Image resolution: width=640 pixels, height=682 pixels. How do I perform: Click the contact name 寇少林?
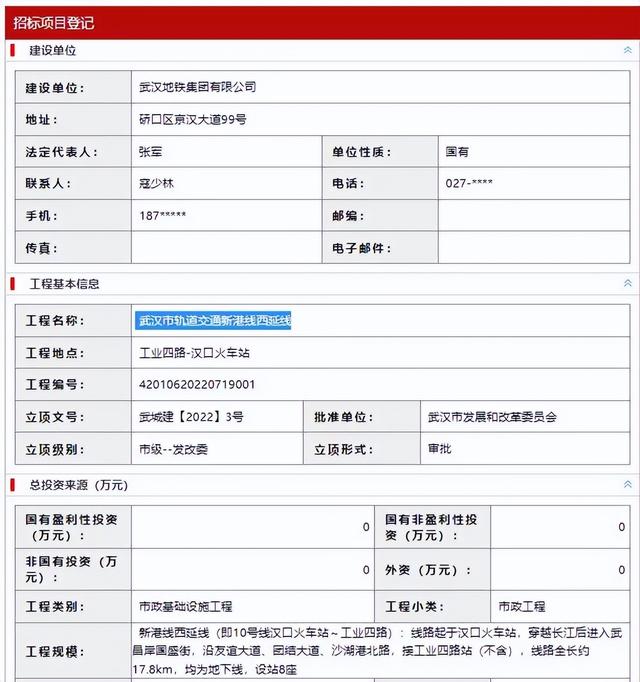click(x=156, y=183)
